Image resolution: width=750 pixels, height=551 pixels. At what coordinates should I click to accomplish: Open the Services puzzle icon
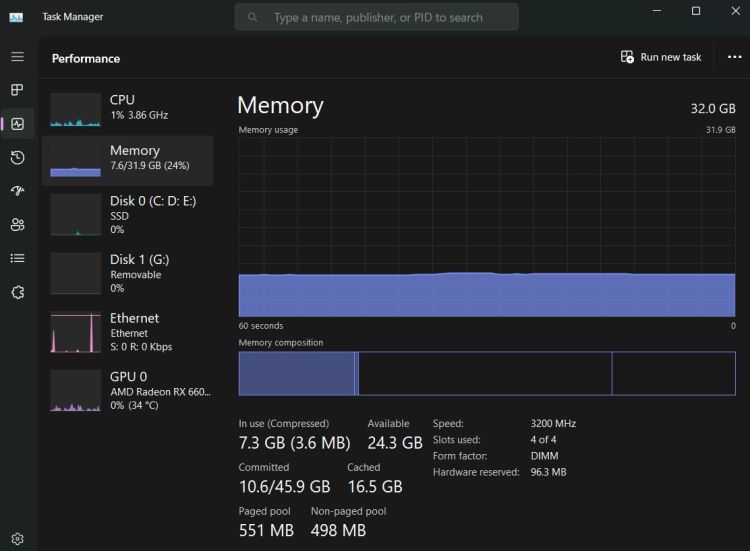[17, 292]
